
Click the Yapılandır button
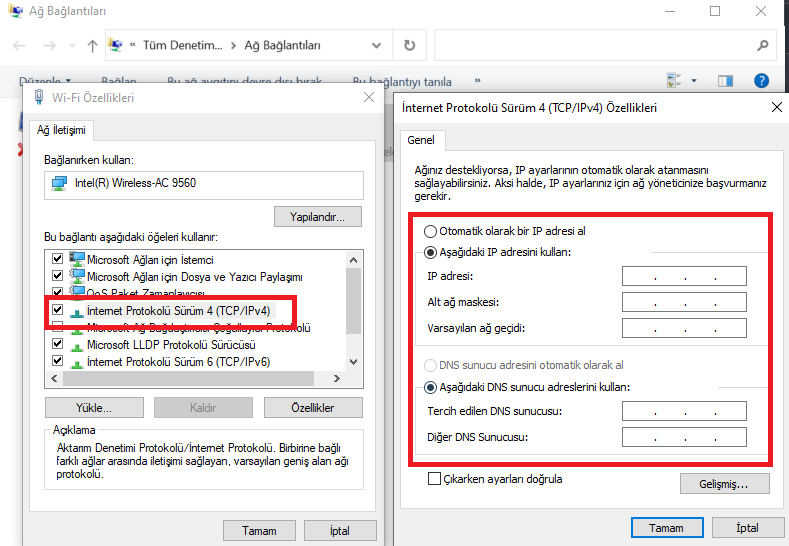pos(318,217)
